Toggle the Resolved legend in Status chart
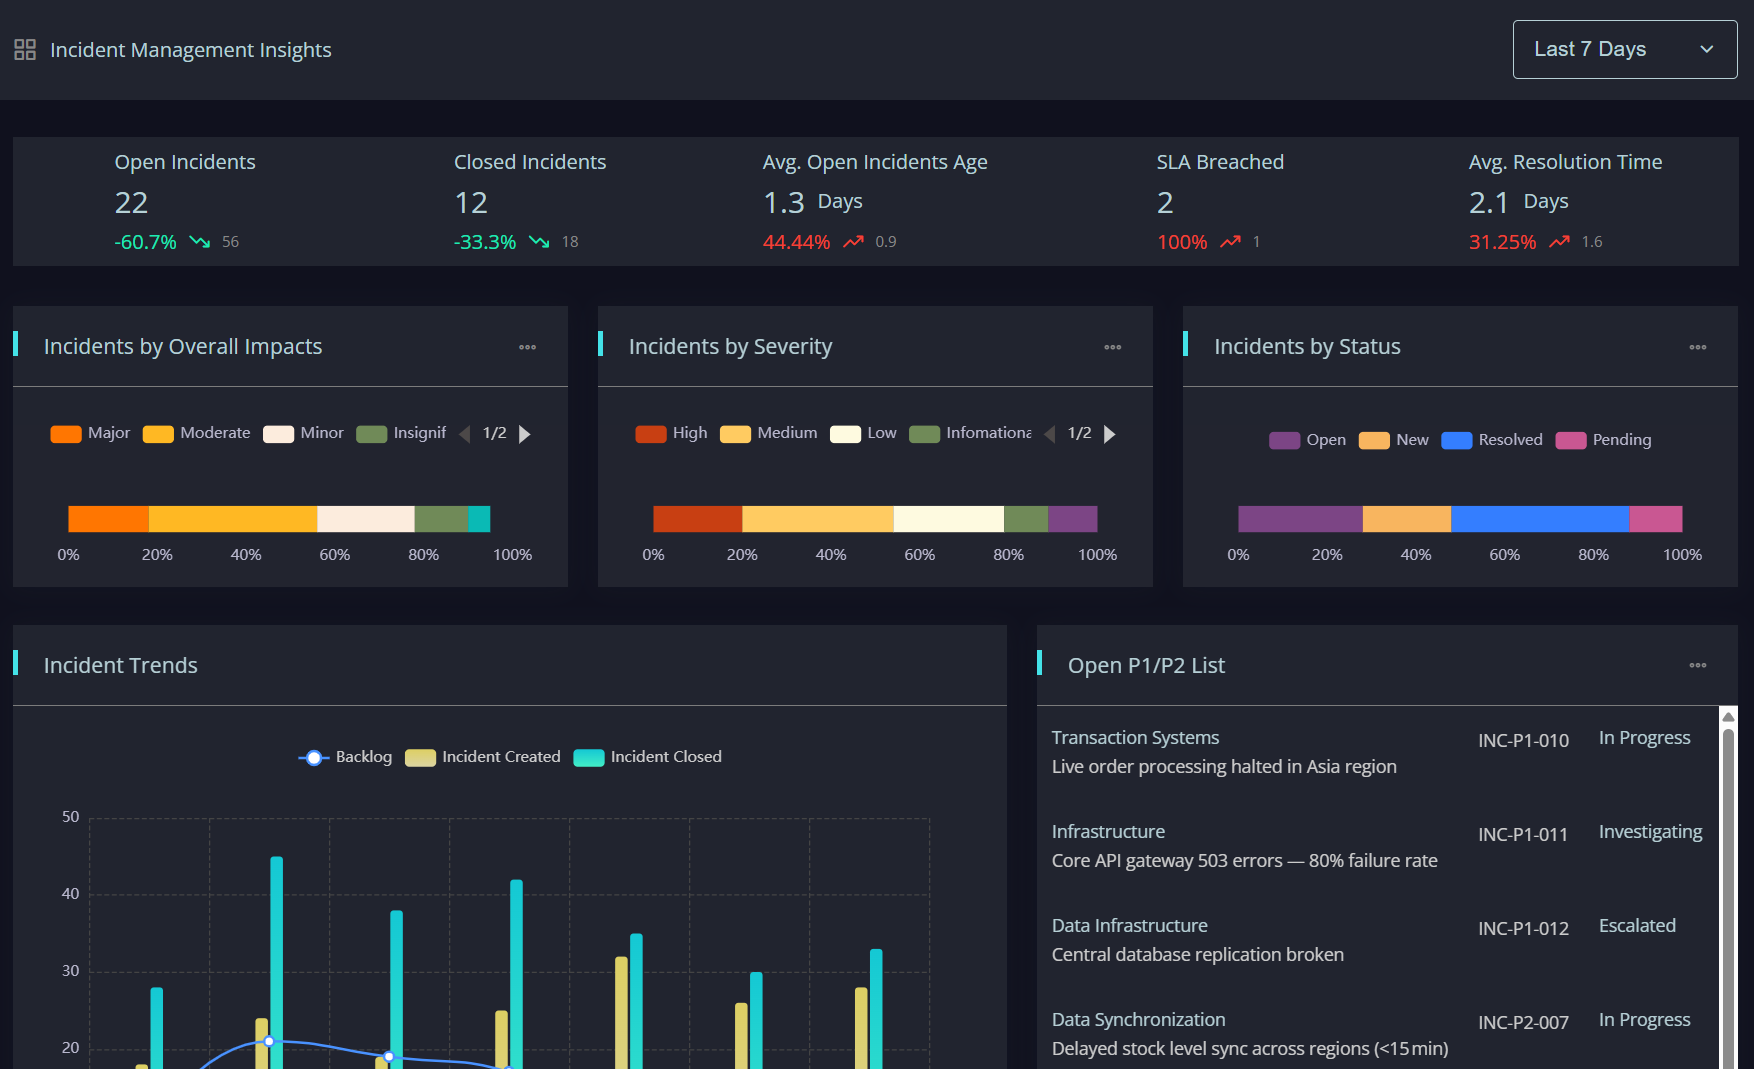Image resolution: width=1754 pixels, height=1069 pixels. (x=1492, y=440)
